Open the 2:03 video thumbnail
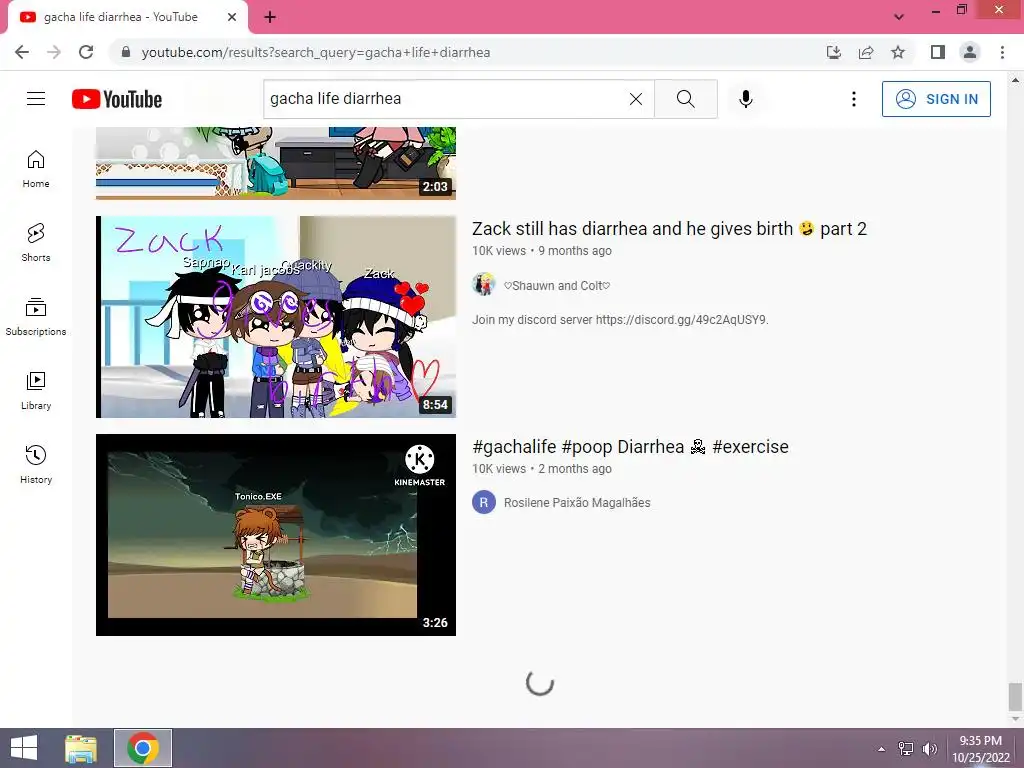Screen dimensions: 1024x768 click(276, 163)
